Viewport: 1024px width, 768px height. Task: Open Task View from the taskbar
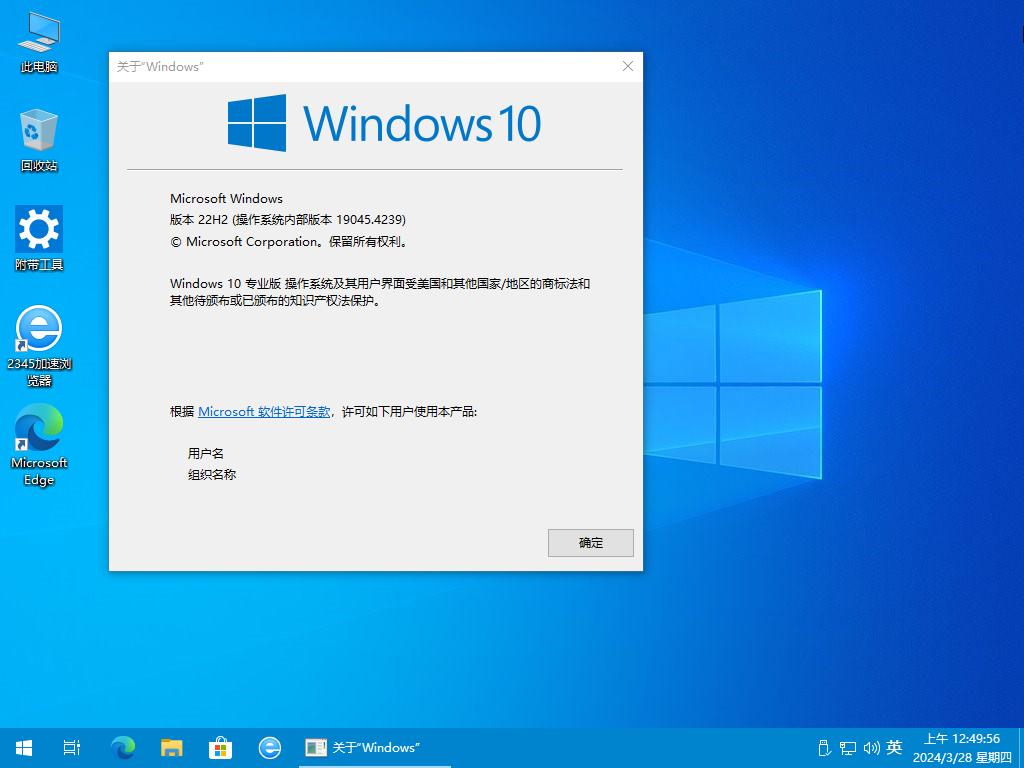[72, 748]
